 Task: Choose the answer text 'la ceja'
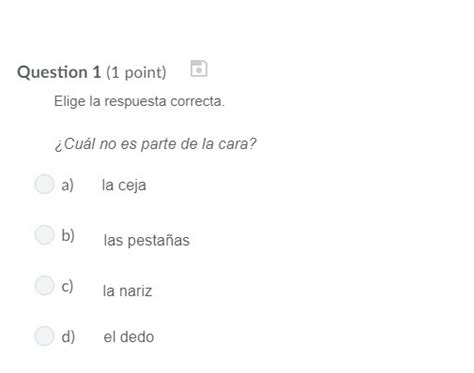(x=124, y=185)
